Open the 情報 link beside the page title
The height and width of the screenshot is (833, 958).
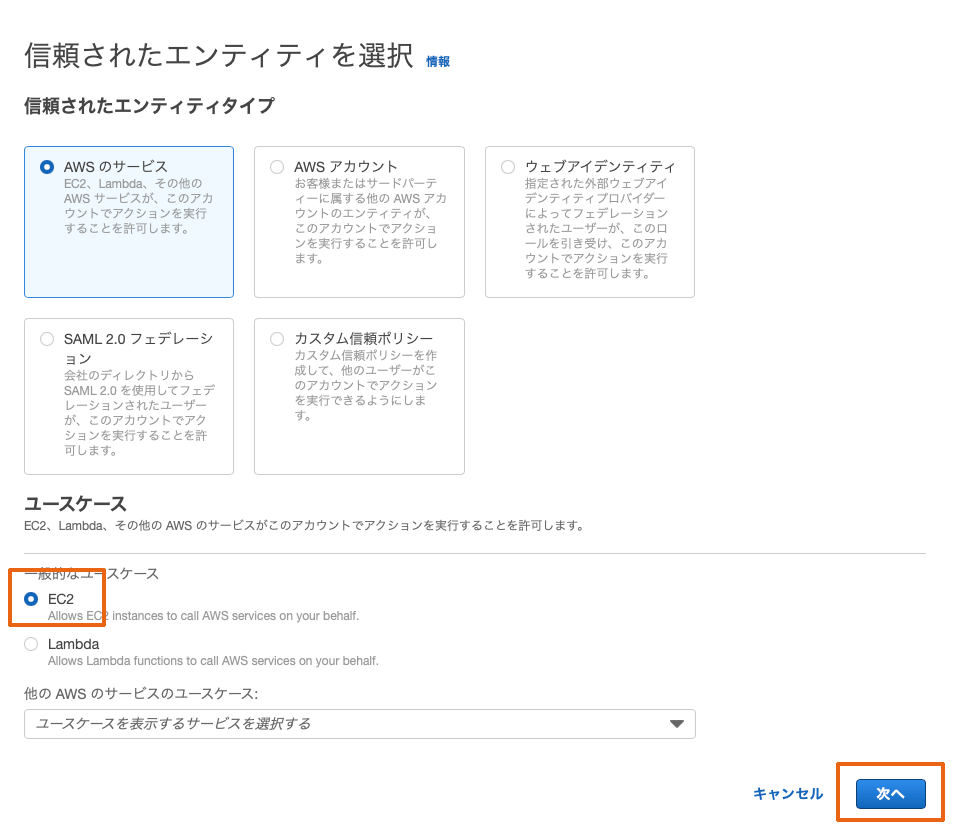tap(438, 61)
